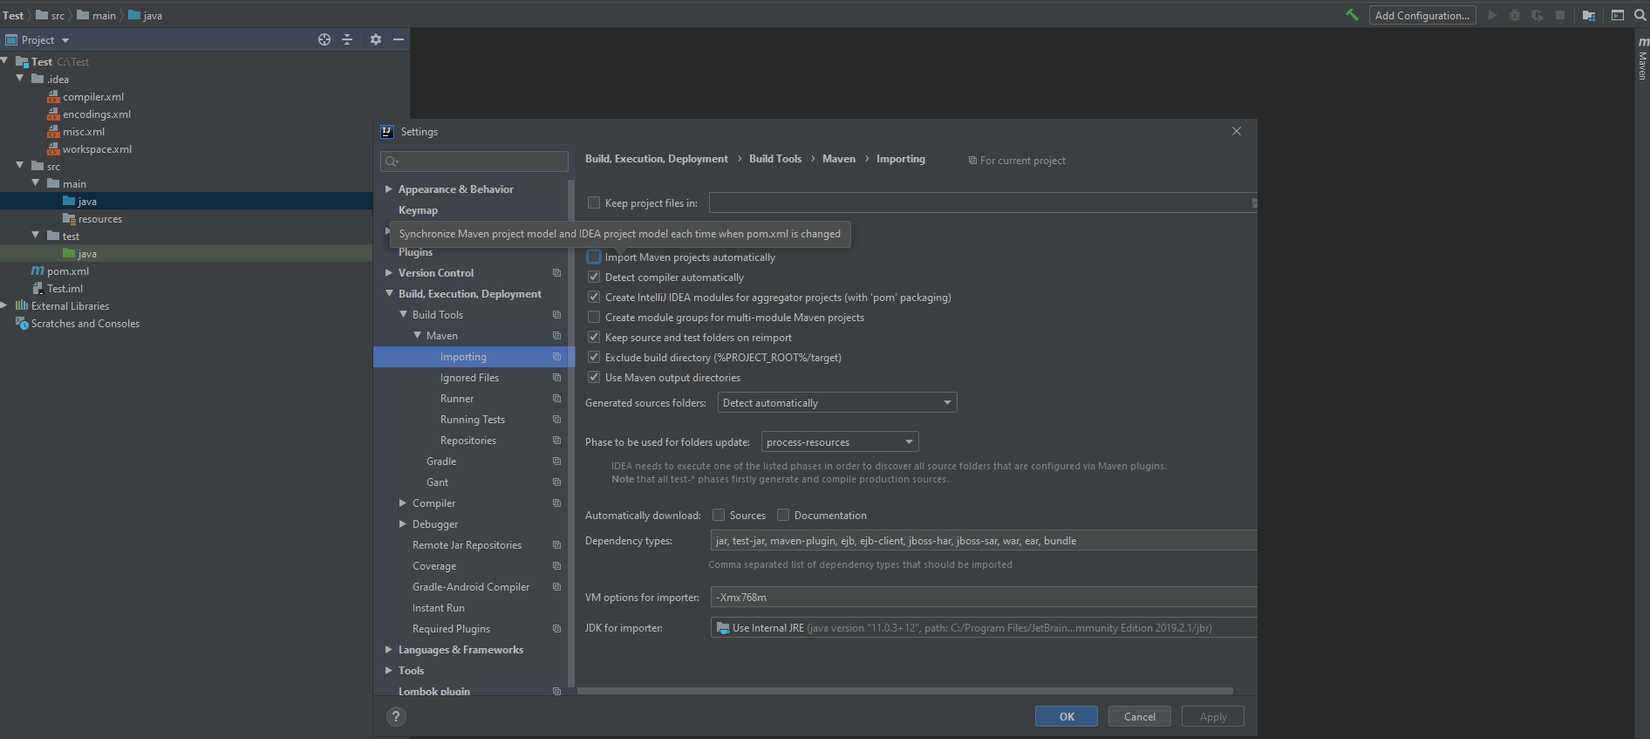The width and height of the screenshot is (1650, 739).
Task: Click the OK button
Action: [x=1066, y=716]
